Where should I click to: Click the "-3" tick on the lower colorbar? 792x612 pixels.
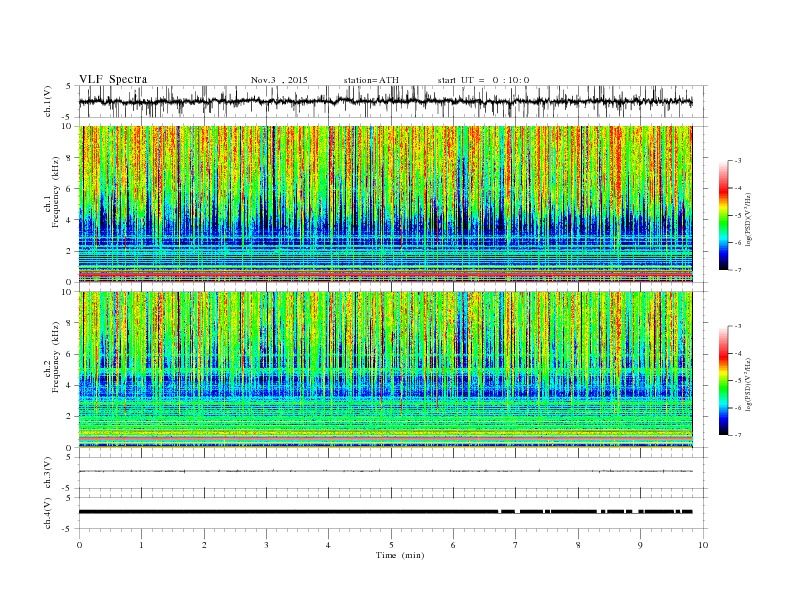[738, 326]
